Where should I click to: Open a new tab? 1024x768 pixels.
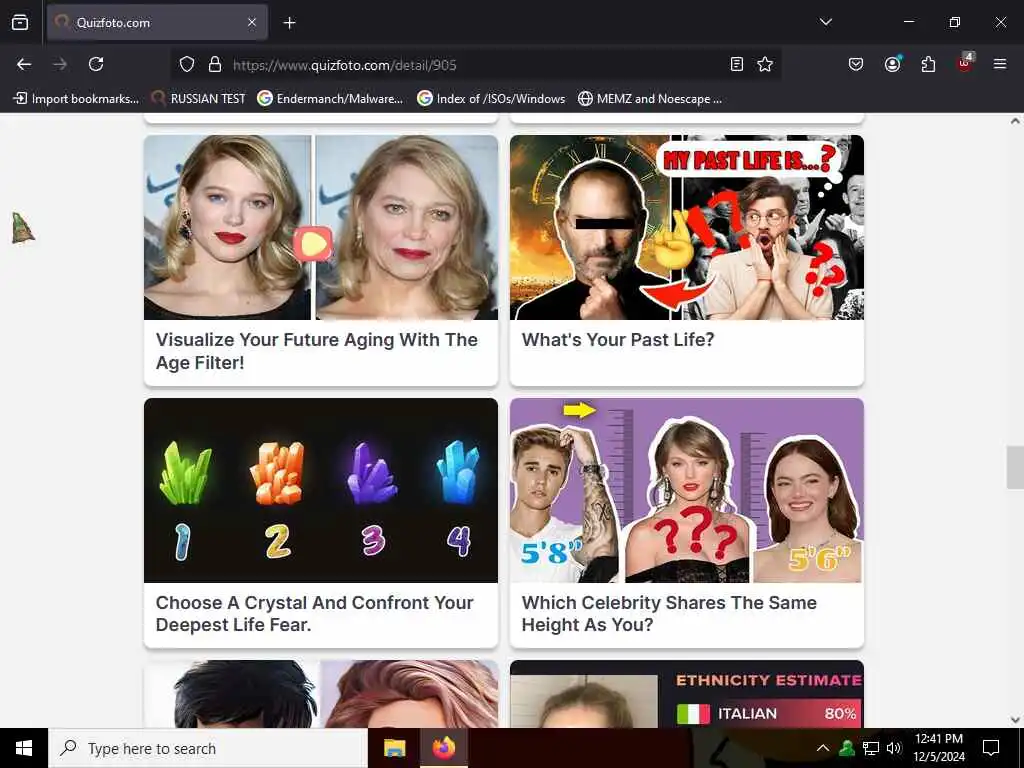pos(289,23)
